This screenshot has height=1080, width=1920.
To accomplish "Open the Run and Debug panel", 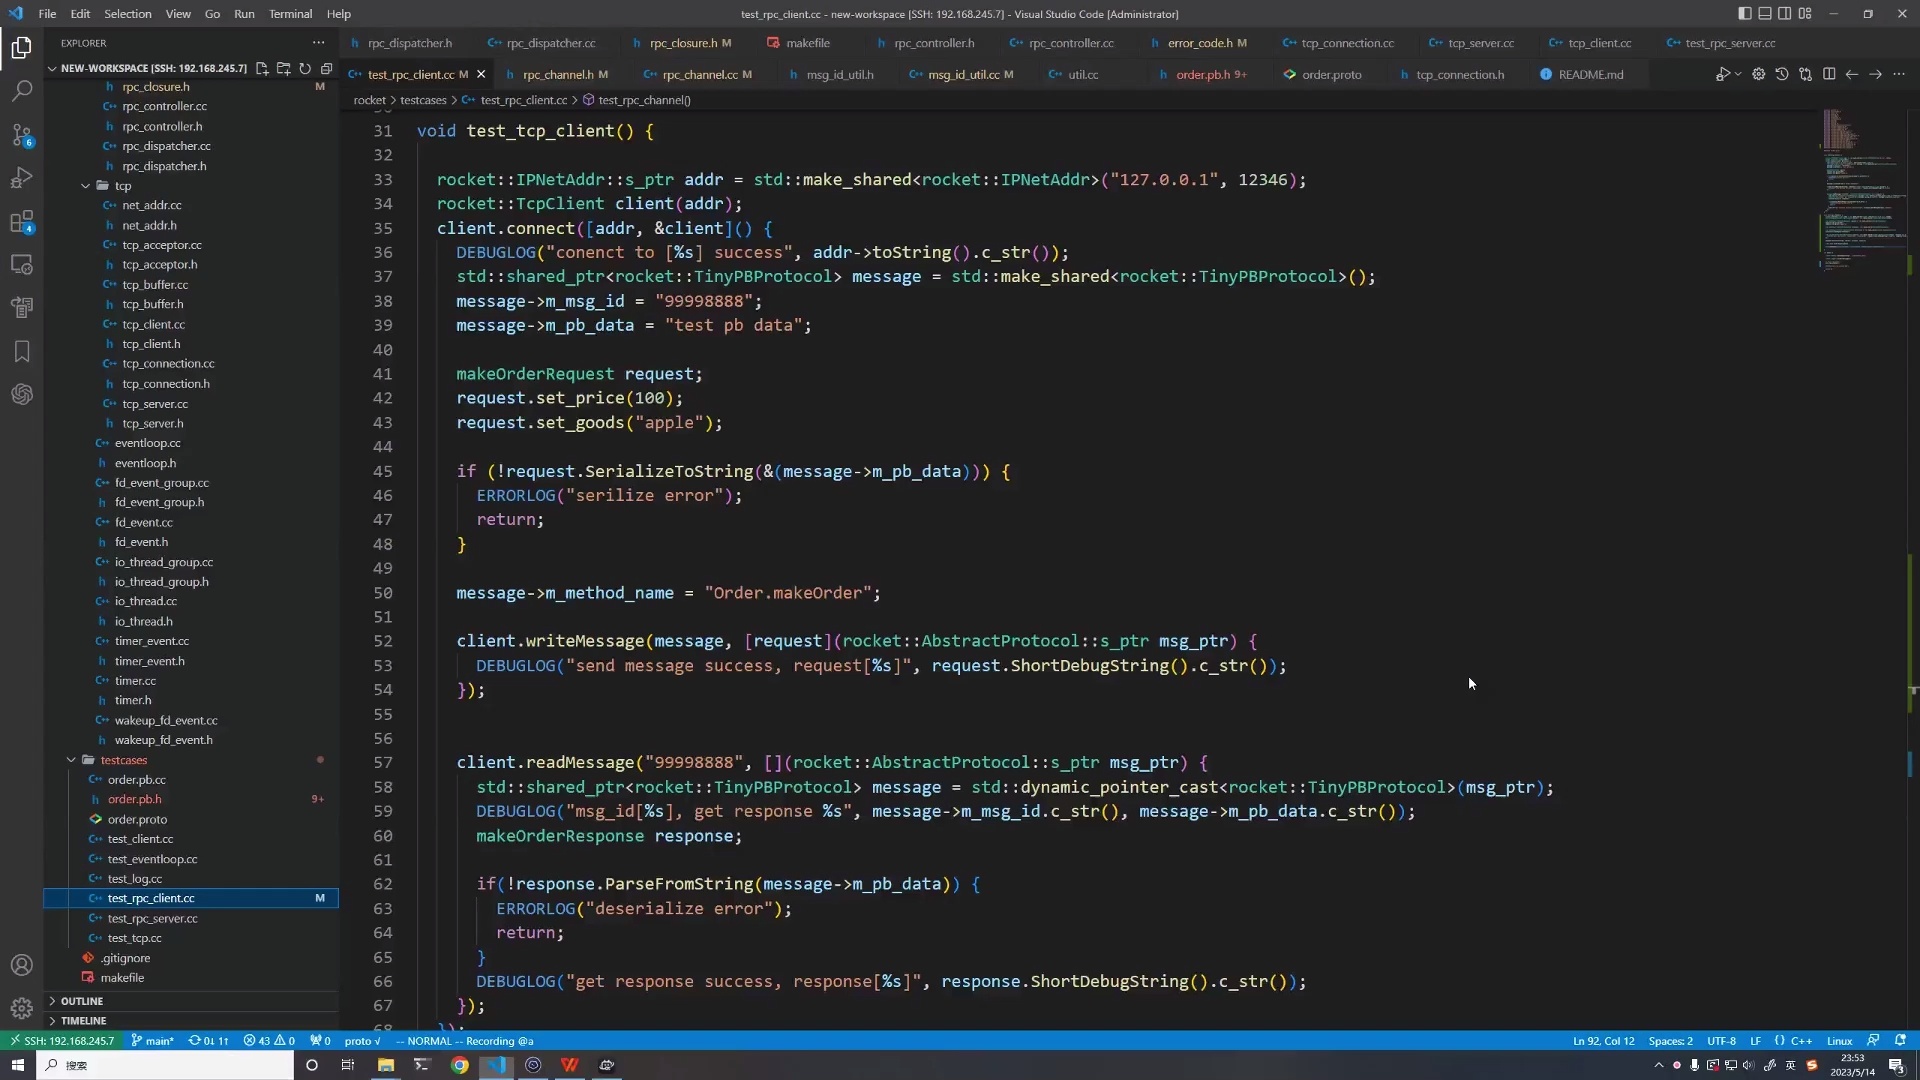I will coord(22,177).
